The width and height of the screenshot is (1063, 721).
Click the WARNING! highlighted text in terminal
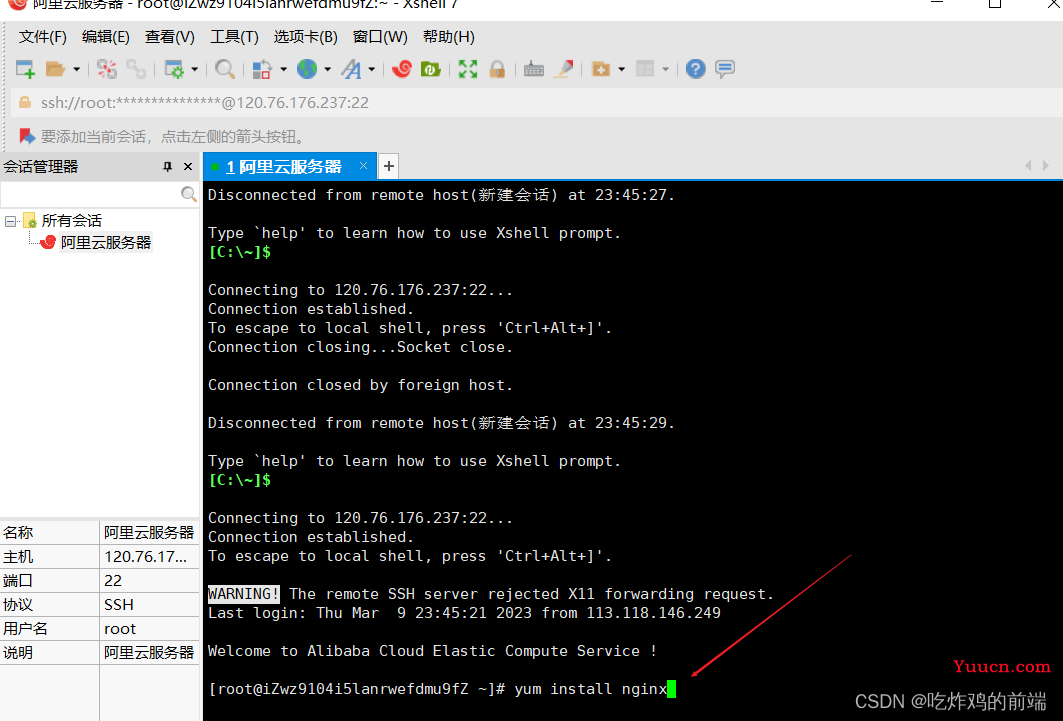(x=243, y=594)
